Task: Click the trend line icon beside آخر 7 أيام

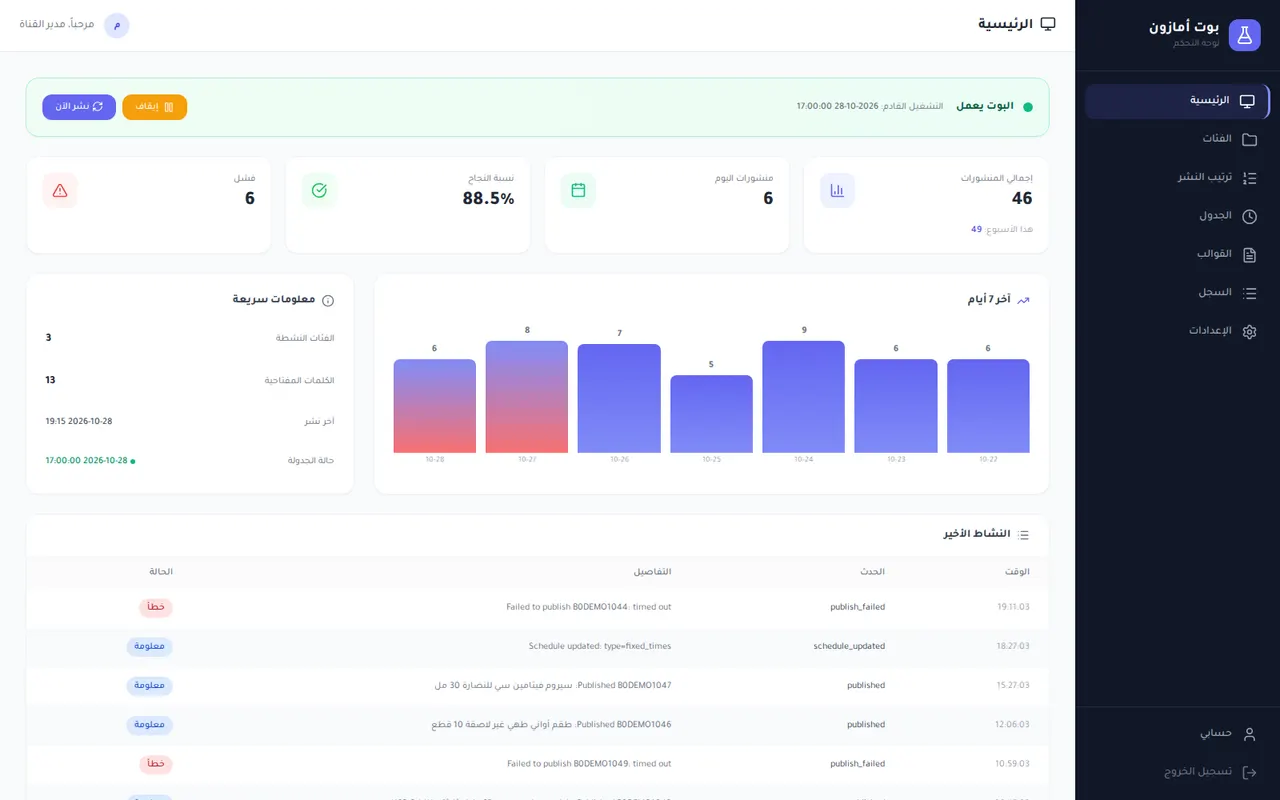Action: point(1023,300)
